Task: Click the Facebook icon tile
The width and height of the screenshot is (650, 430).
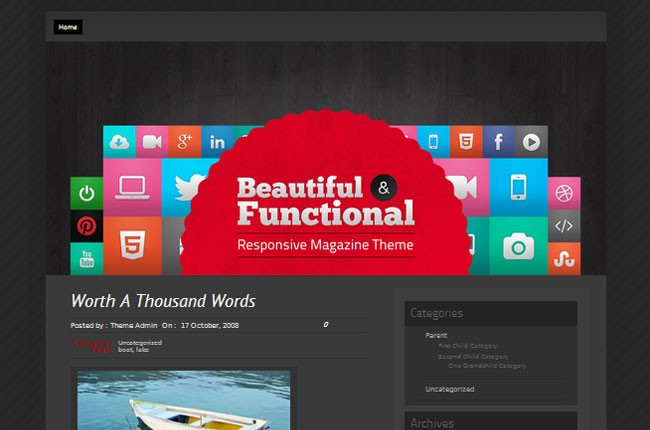Action: [x=498, y=142]
